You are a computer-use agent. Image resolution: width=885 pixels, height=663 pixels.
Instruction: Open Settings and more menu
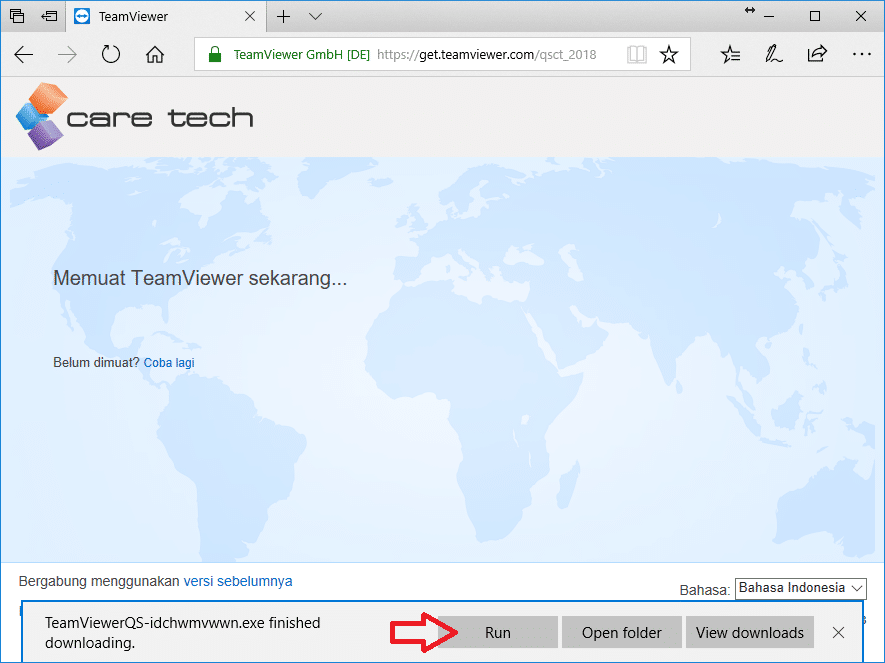click(x=862, y=54)
